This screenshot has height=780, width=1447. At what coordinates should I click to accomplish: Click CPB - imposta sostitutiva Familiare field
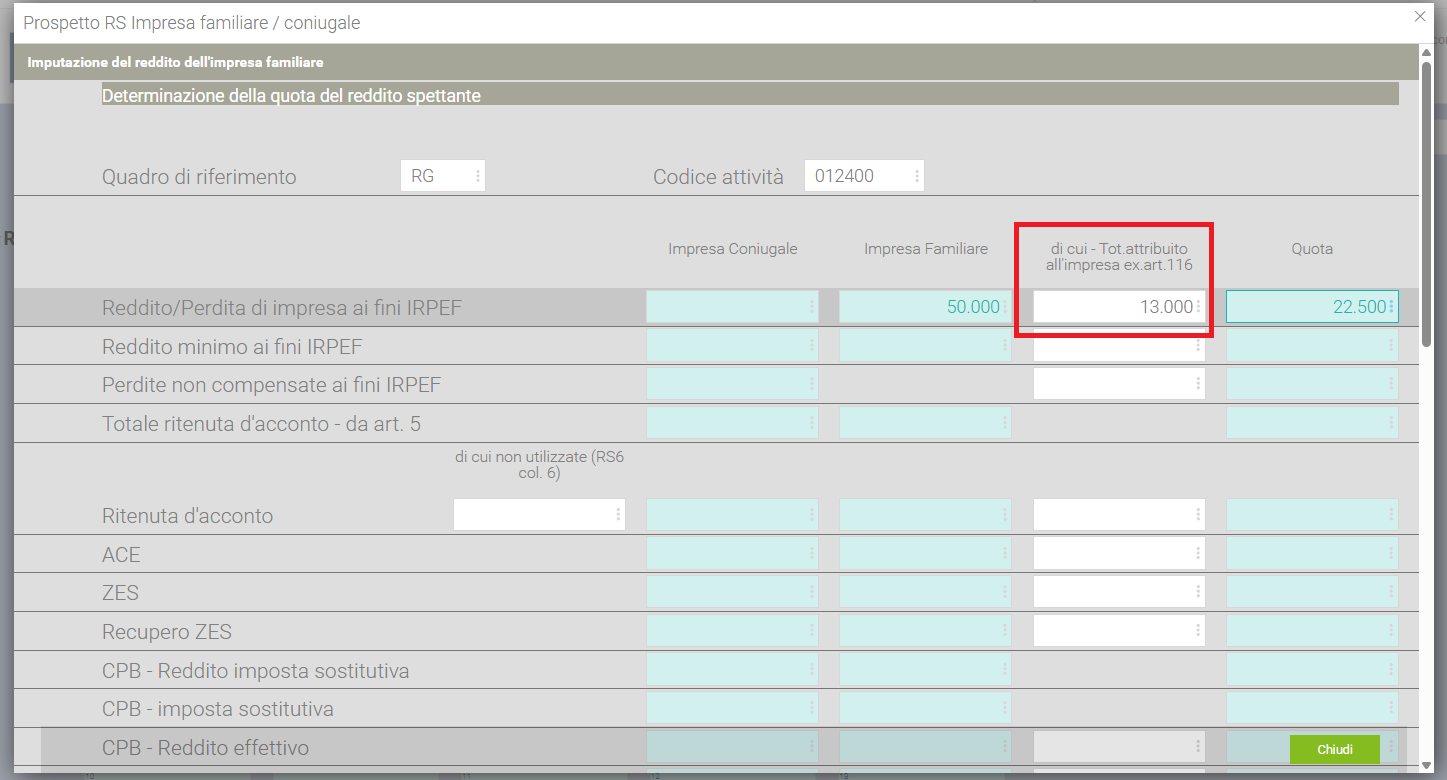tap(925, 708)
